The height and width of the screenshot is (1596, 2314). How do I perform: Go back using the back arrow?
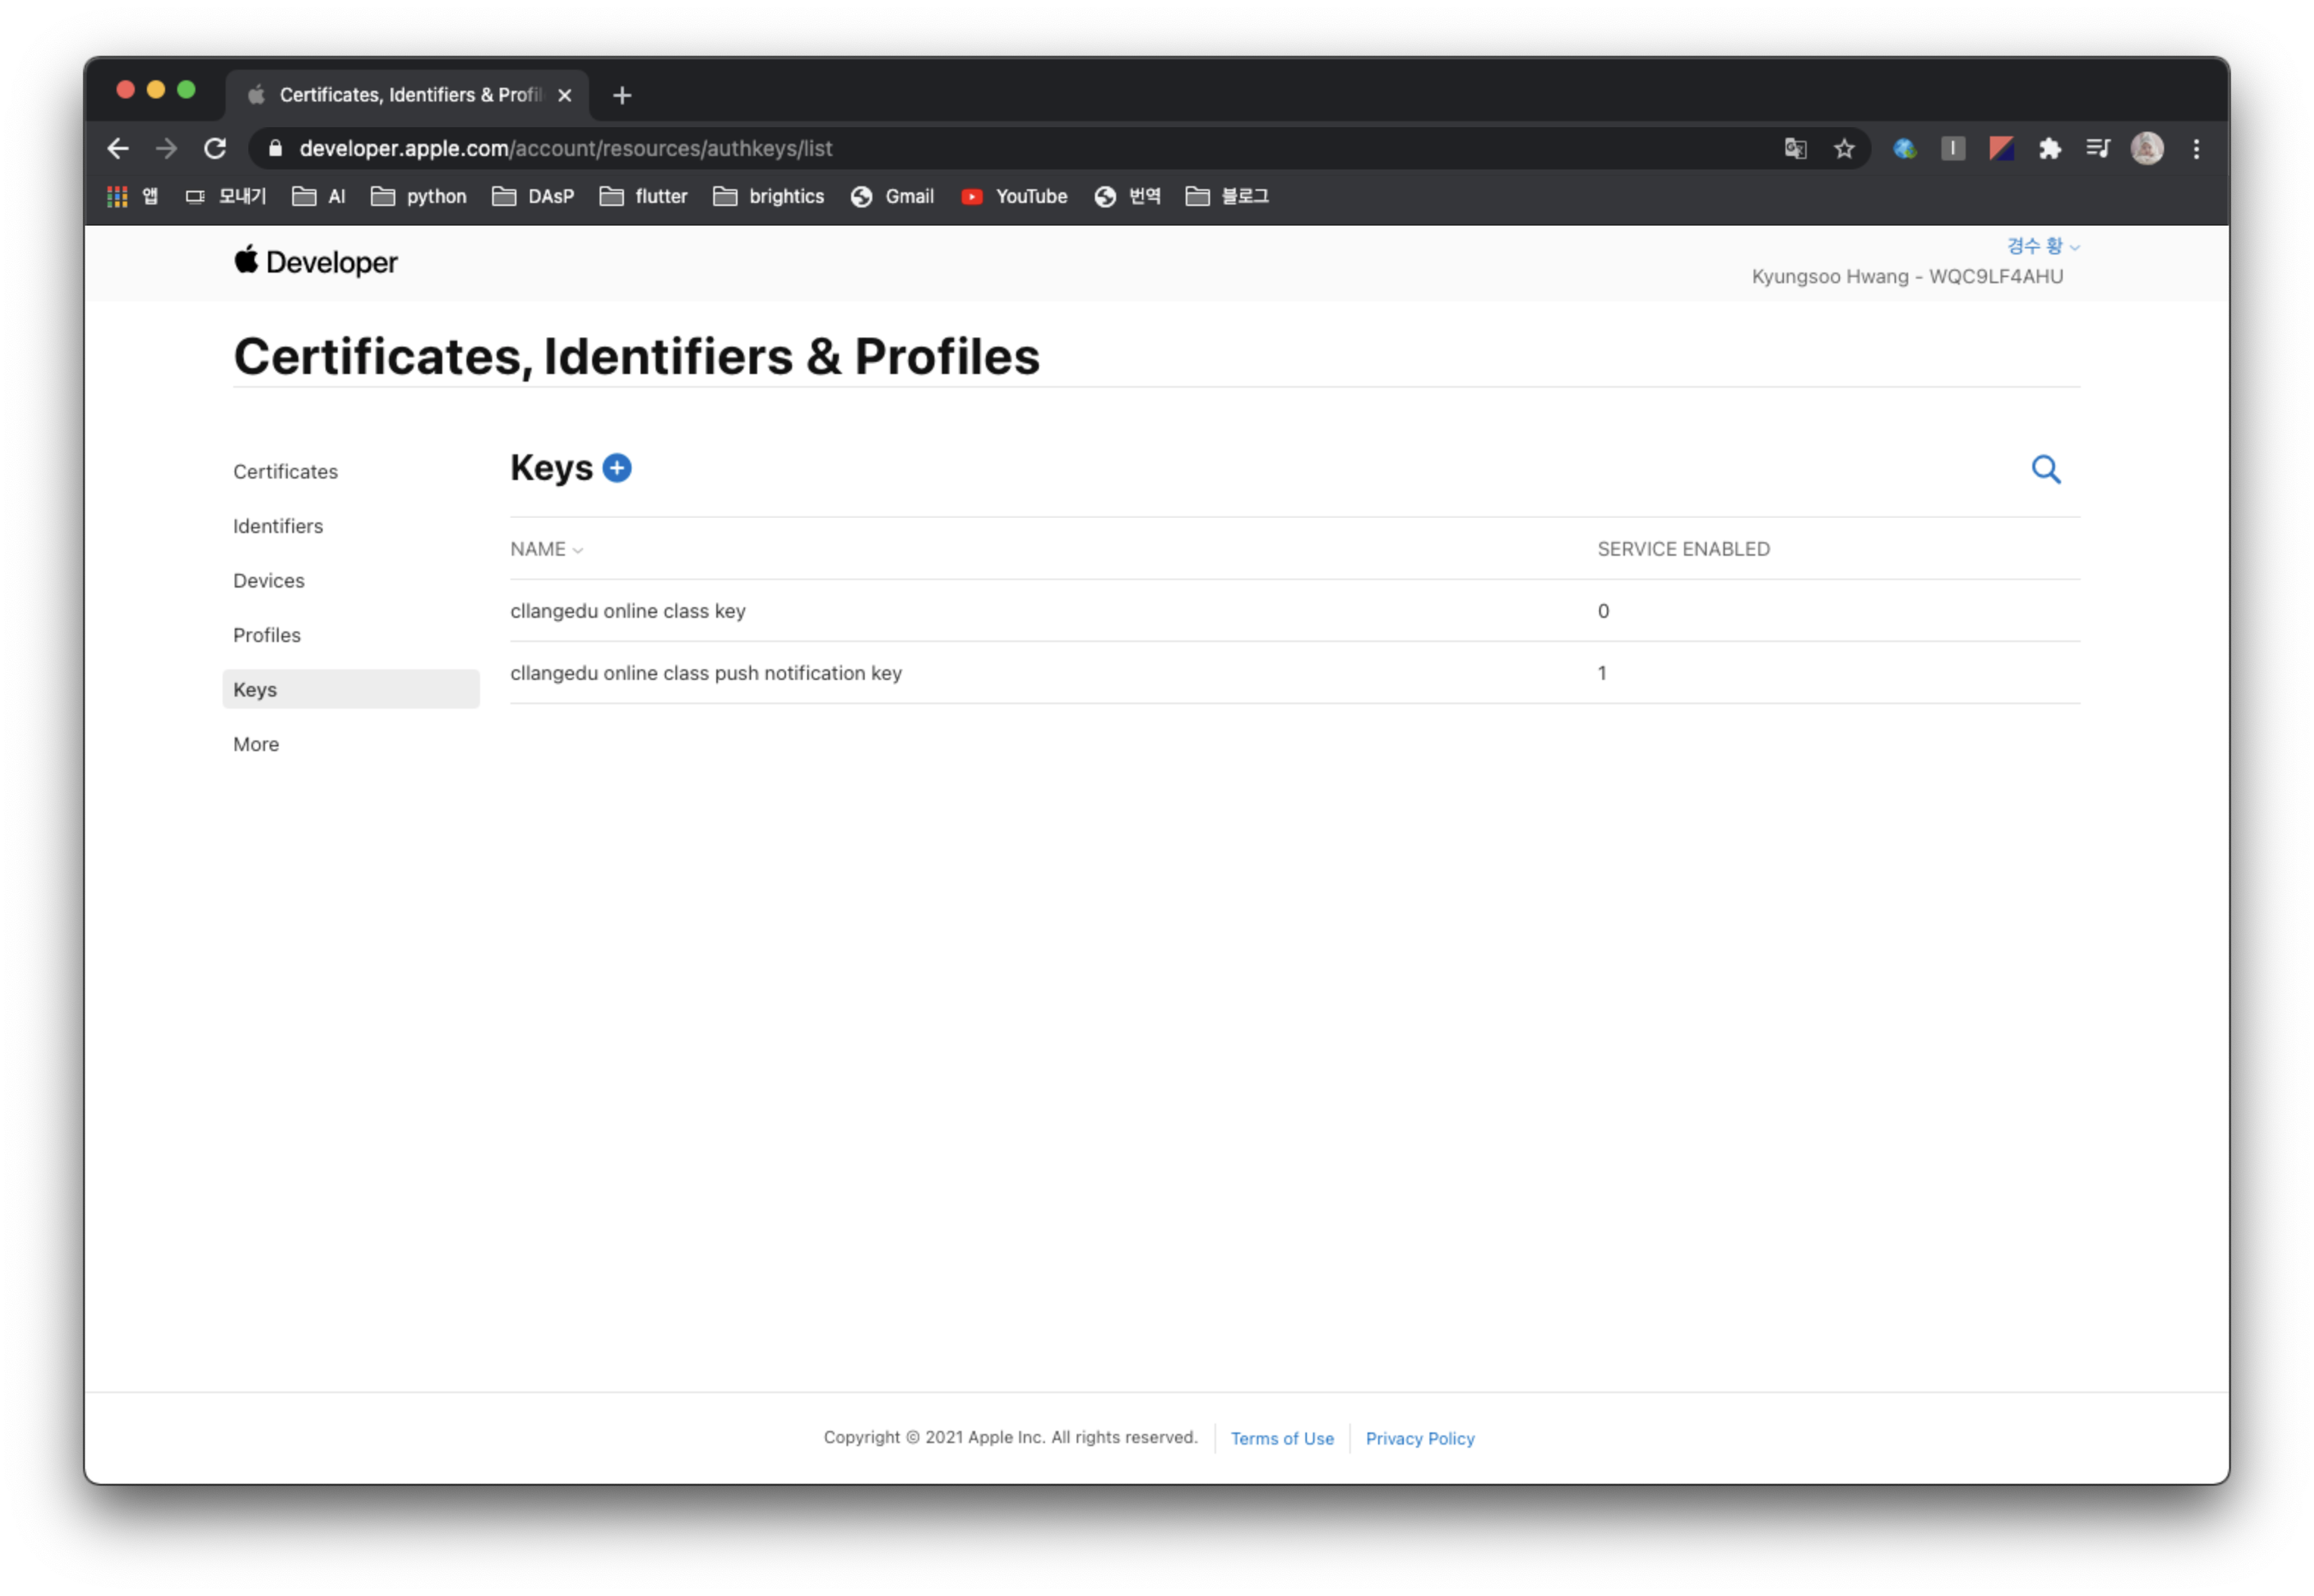[x=118, y=149]
